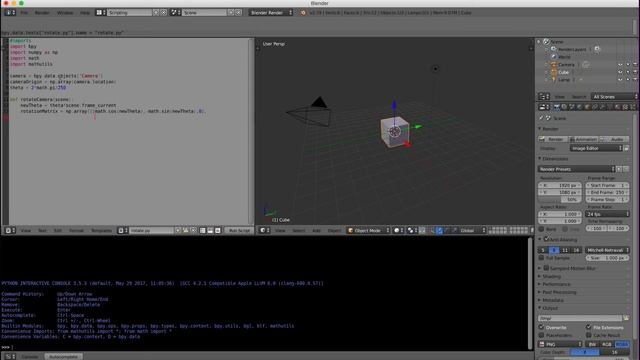This screenshot has height=360, width=640.
Task: Toggle Anti-Aliasing checkbox
Action: 546,239
